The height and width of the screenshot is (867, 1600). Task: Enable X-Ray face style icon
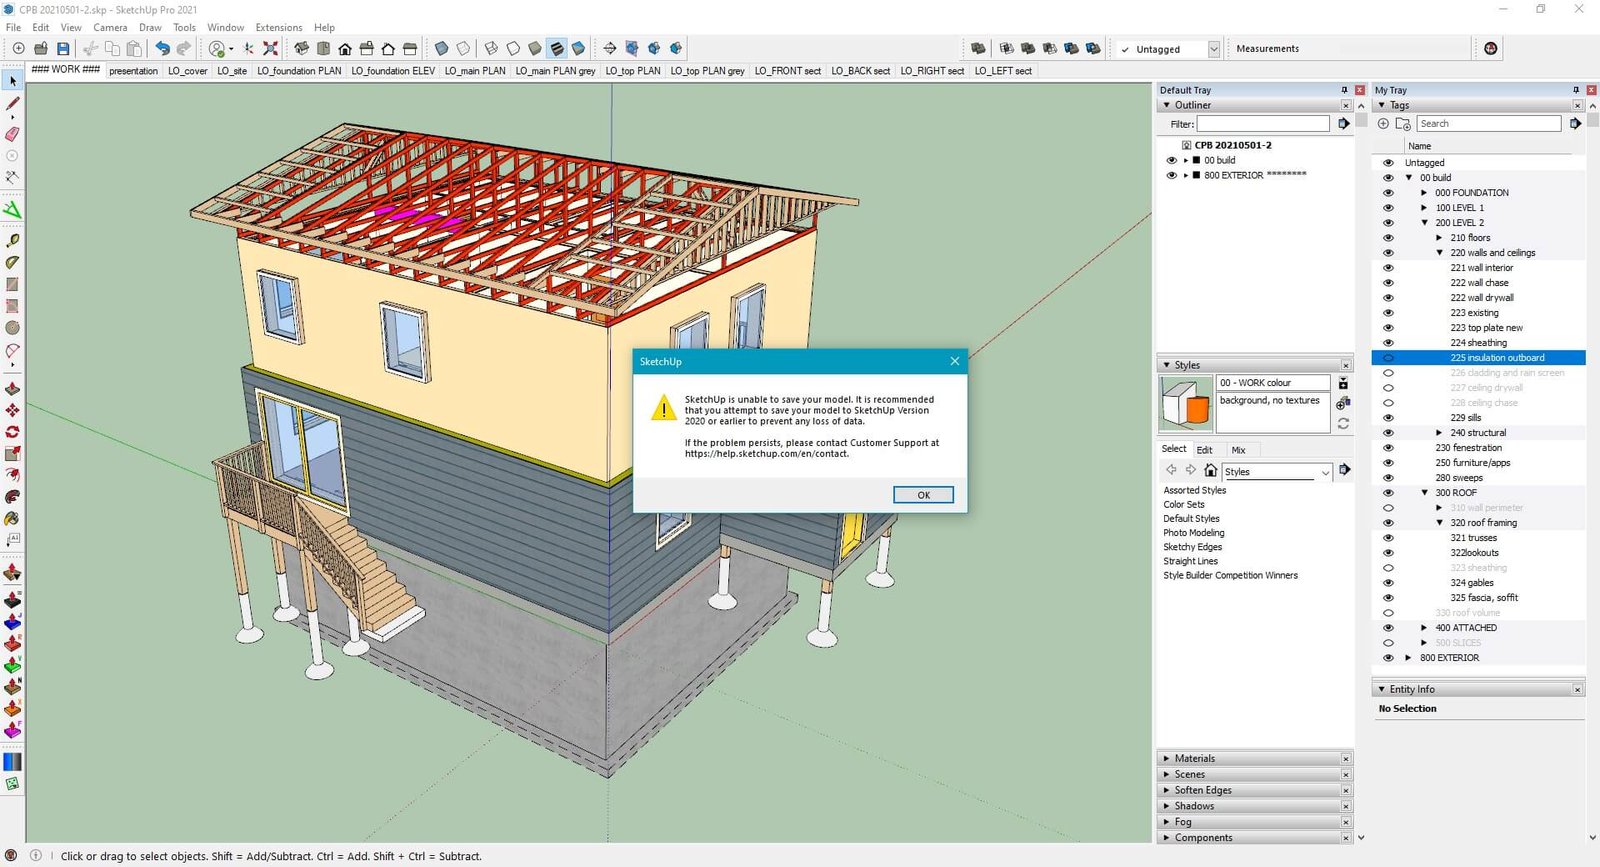441,48
